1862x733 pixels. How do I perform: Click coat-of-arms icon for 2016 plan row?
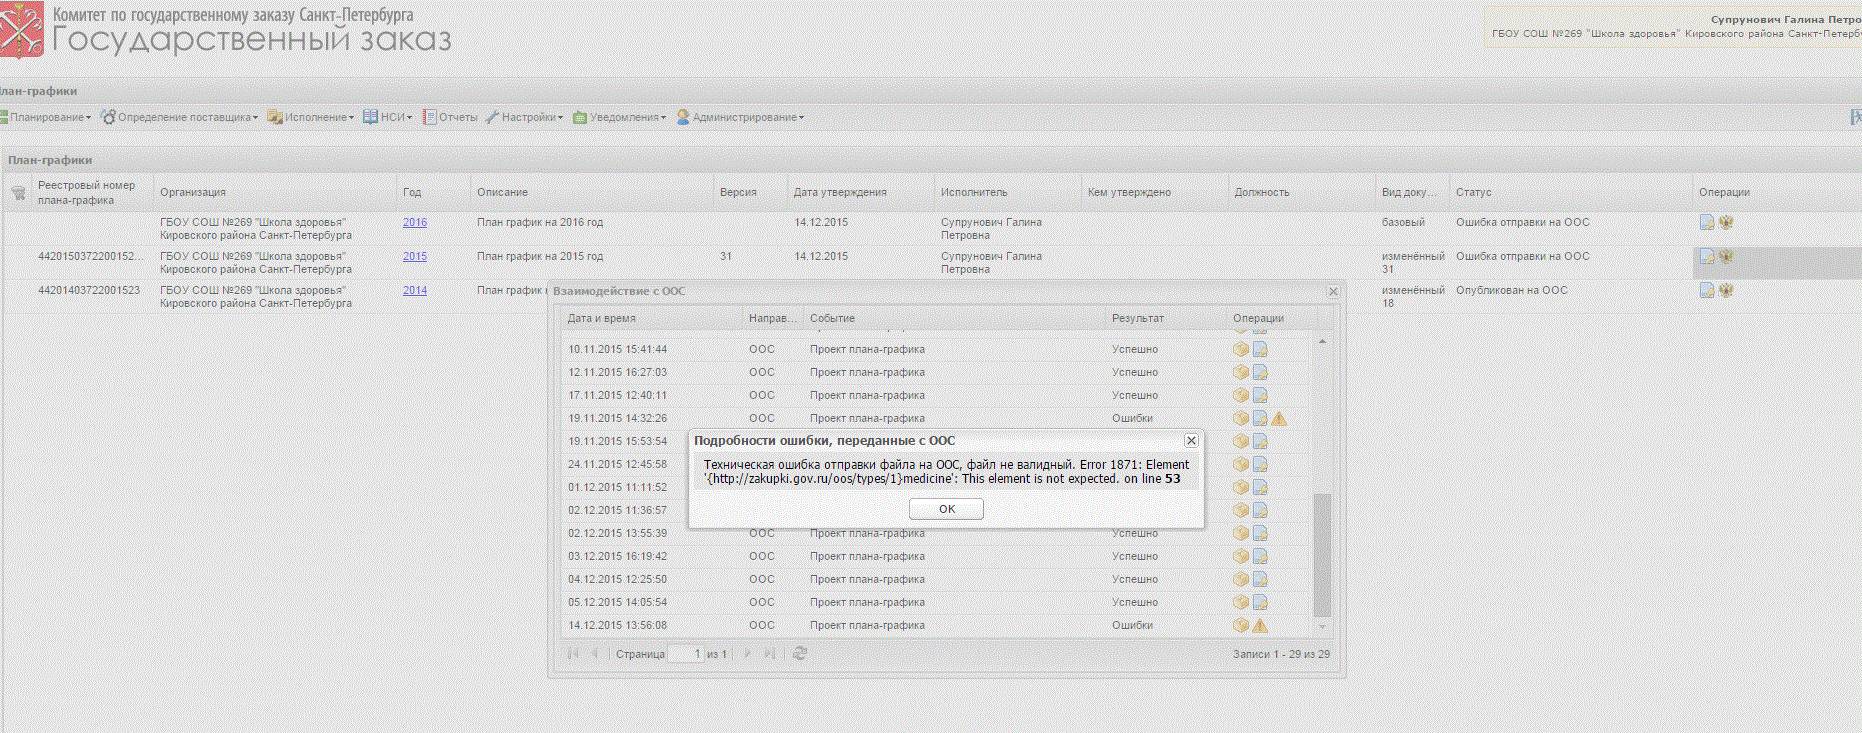[1726, 222]
